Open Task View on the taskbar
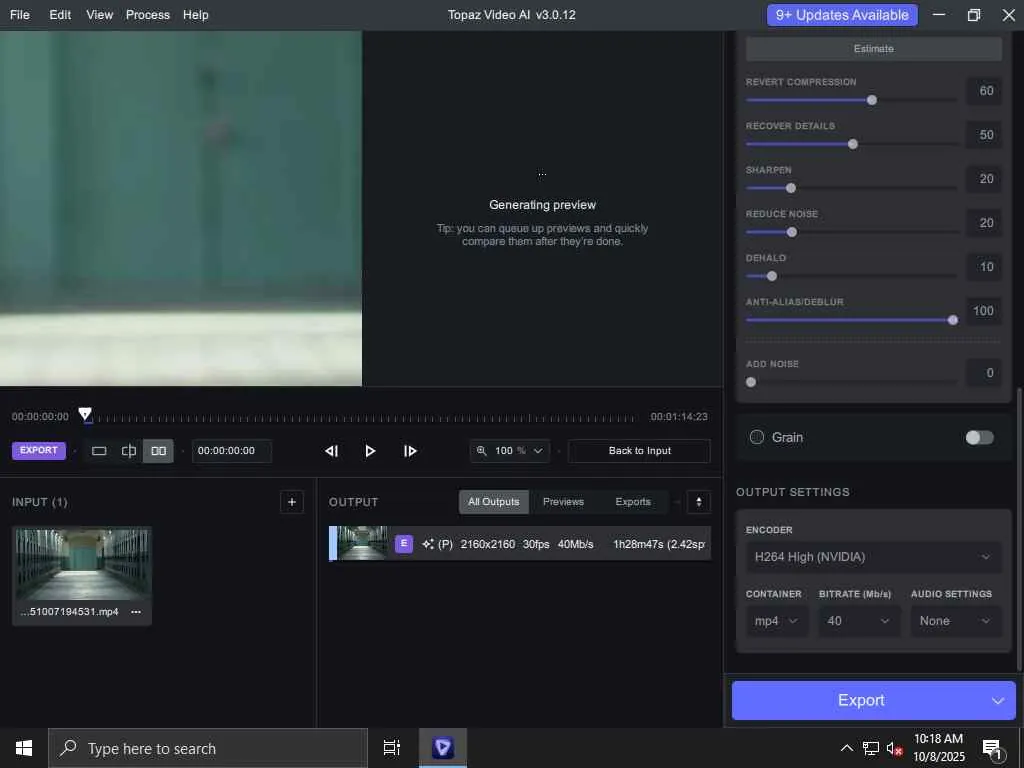The width and height of the screenshot is (1024, 768). tap(392, 748)
